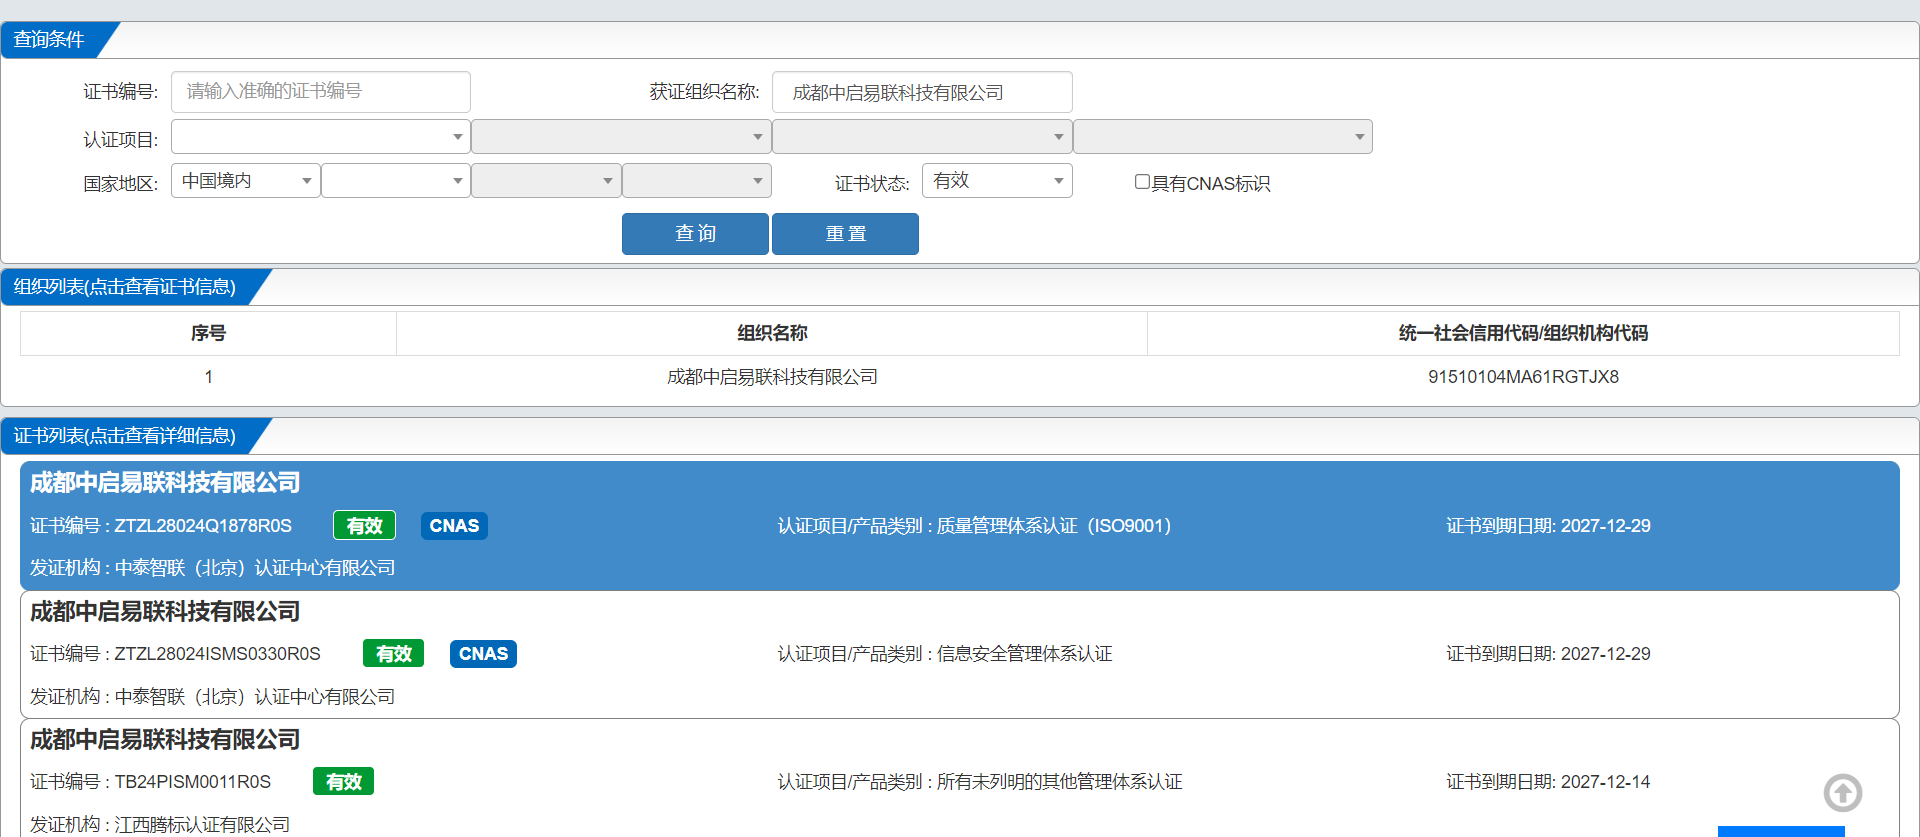
Task: Click expiry date 2027-12-14
Action: click(1606, 782)
